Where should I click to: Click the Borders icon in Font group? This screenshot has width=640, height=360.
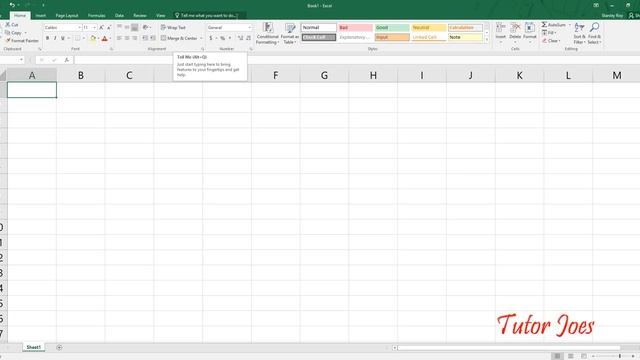click(78, 38)
